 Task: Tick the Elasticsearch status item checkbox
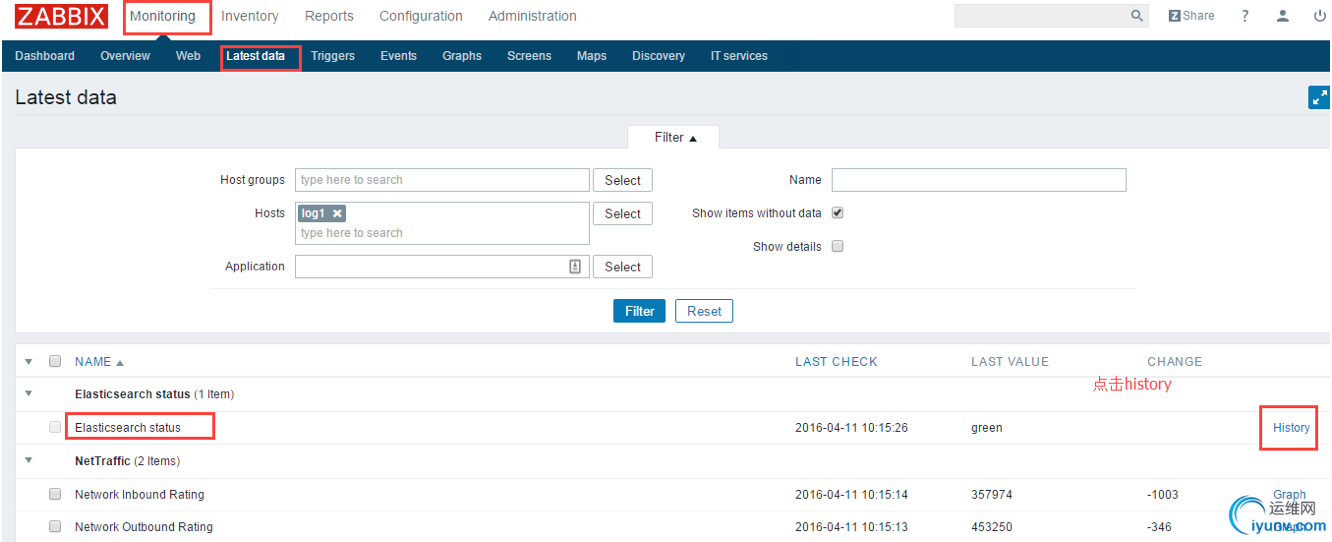coord(55,427)
